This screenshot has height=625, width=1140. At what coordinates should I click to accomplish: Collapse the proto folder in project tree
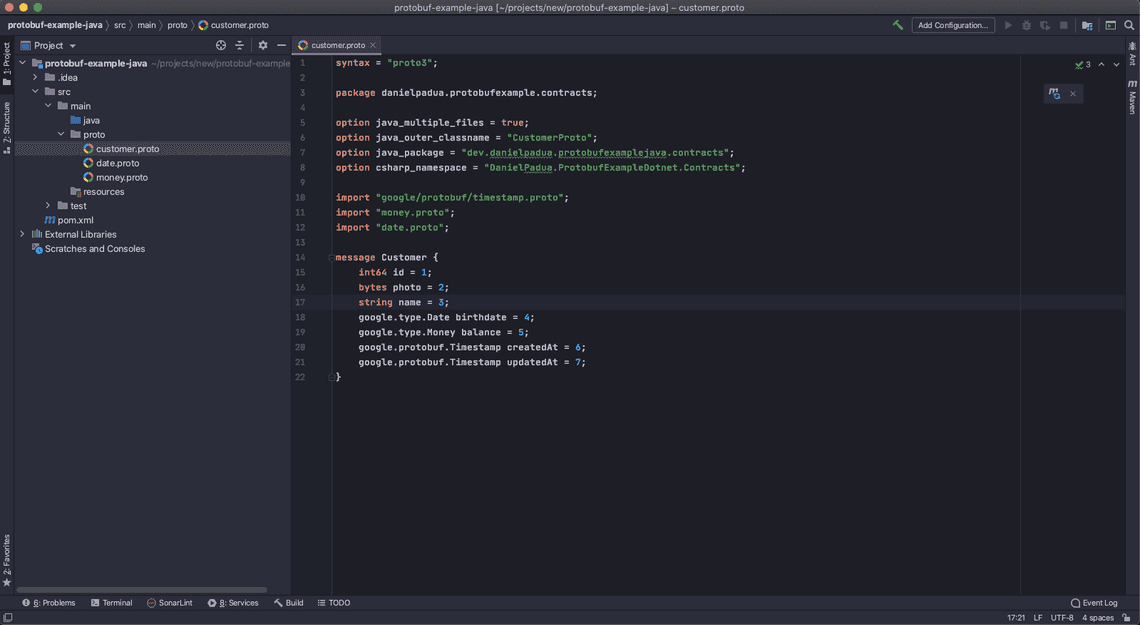(x=60, y=133)
